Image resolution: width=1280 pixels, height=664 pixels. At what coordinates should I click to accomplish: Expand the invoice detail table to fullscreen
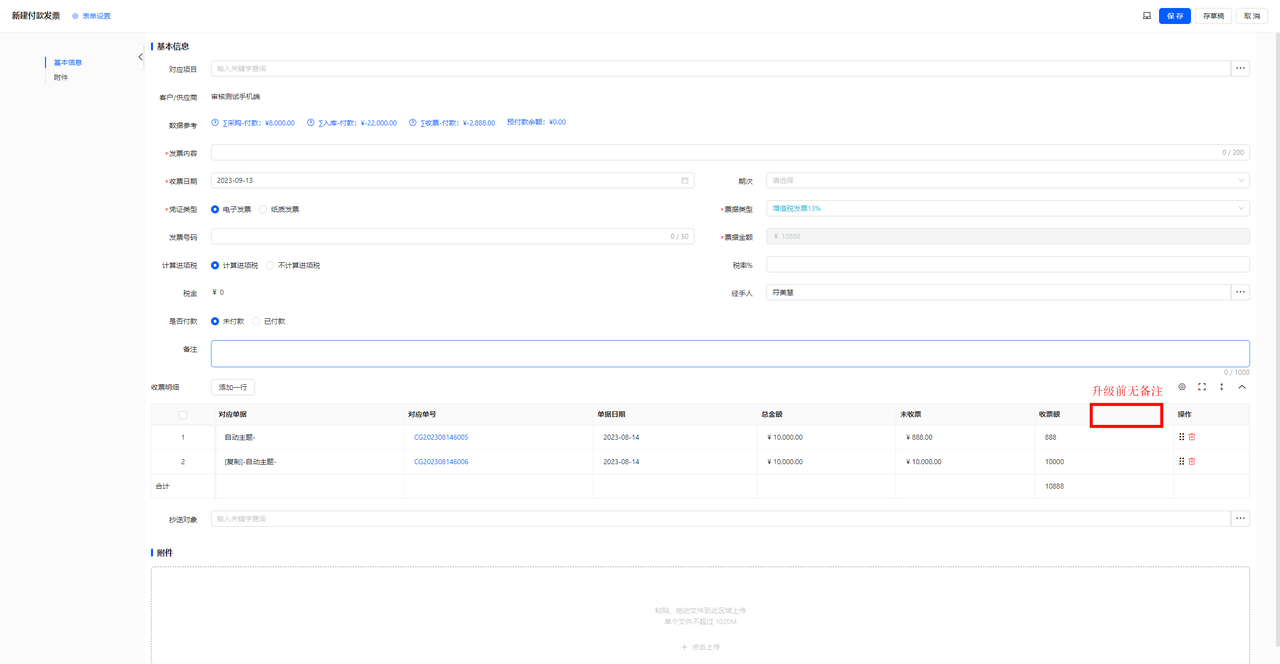point(1202,387)
